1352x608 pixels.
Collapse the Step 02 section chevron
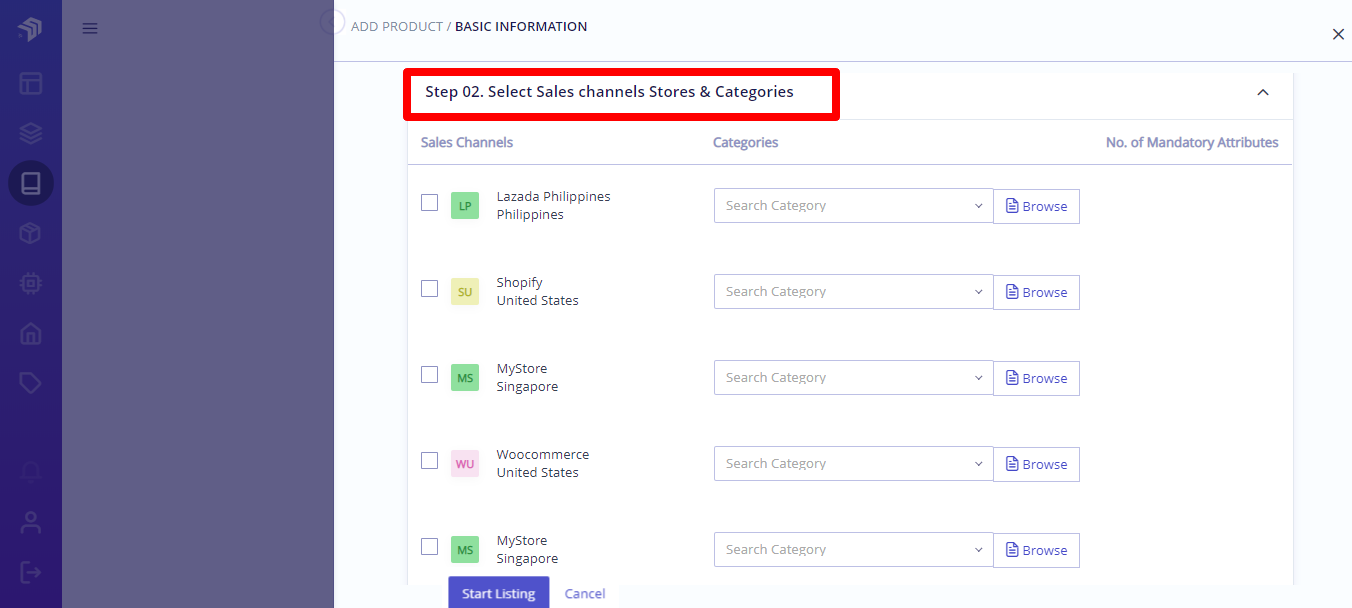point(1263,92)
